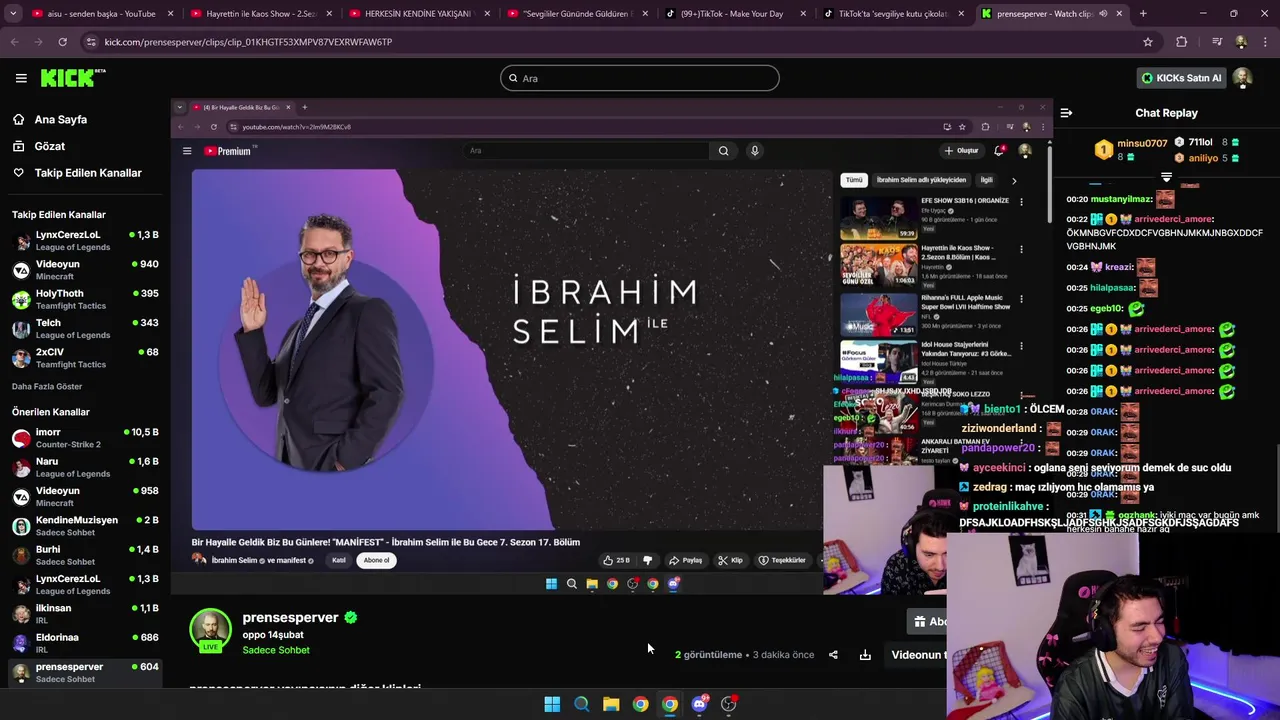Open Discord on the taskbar
The width and height of the screenshot is (1280, 720).
point(699,704)
